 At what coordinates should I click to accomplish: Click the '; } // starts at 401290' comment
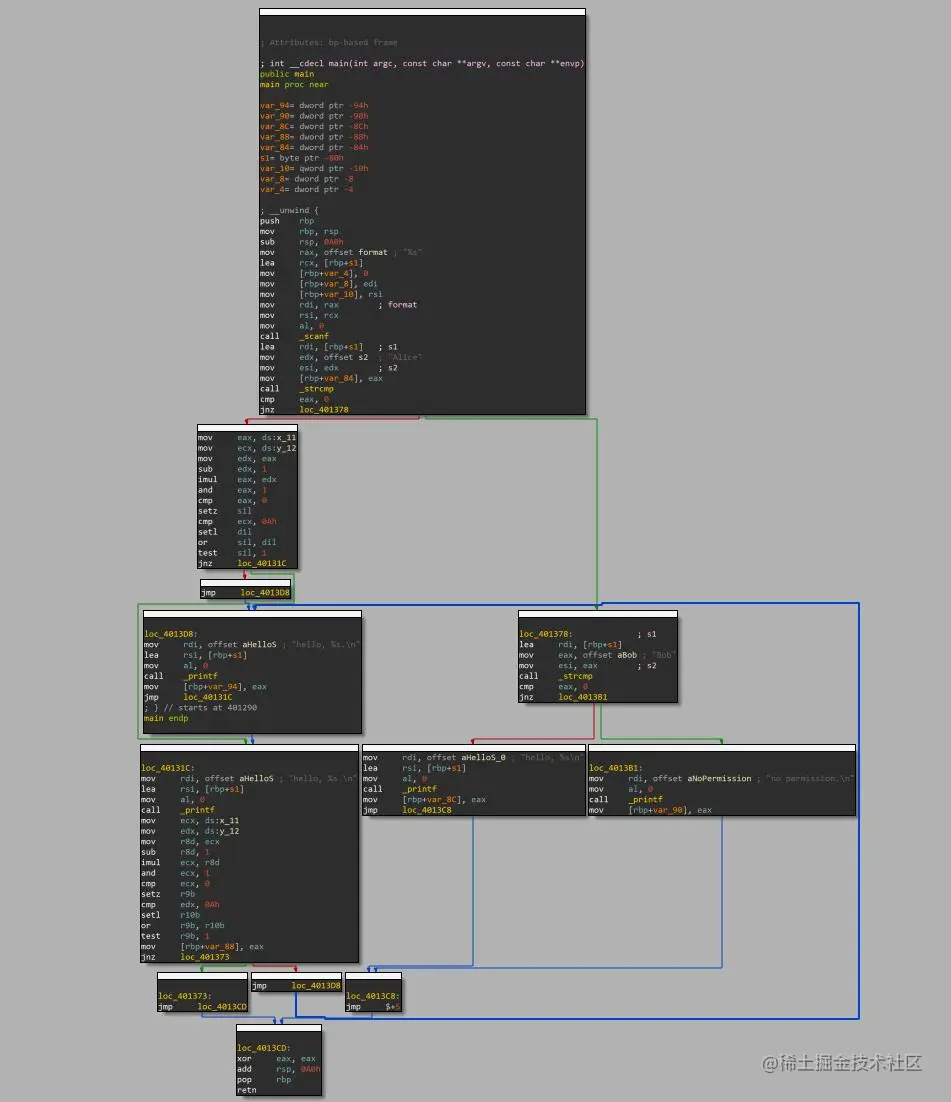(200, 708)
